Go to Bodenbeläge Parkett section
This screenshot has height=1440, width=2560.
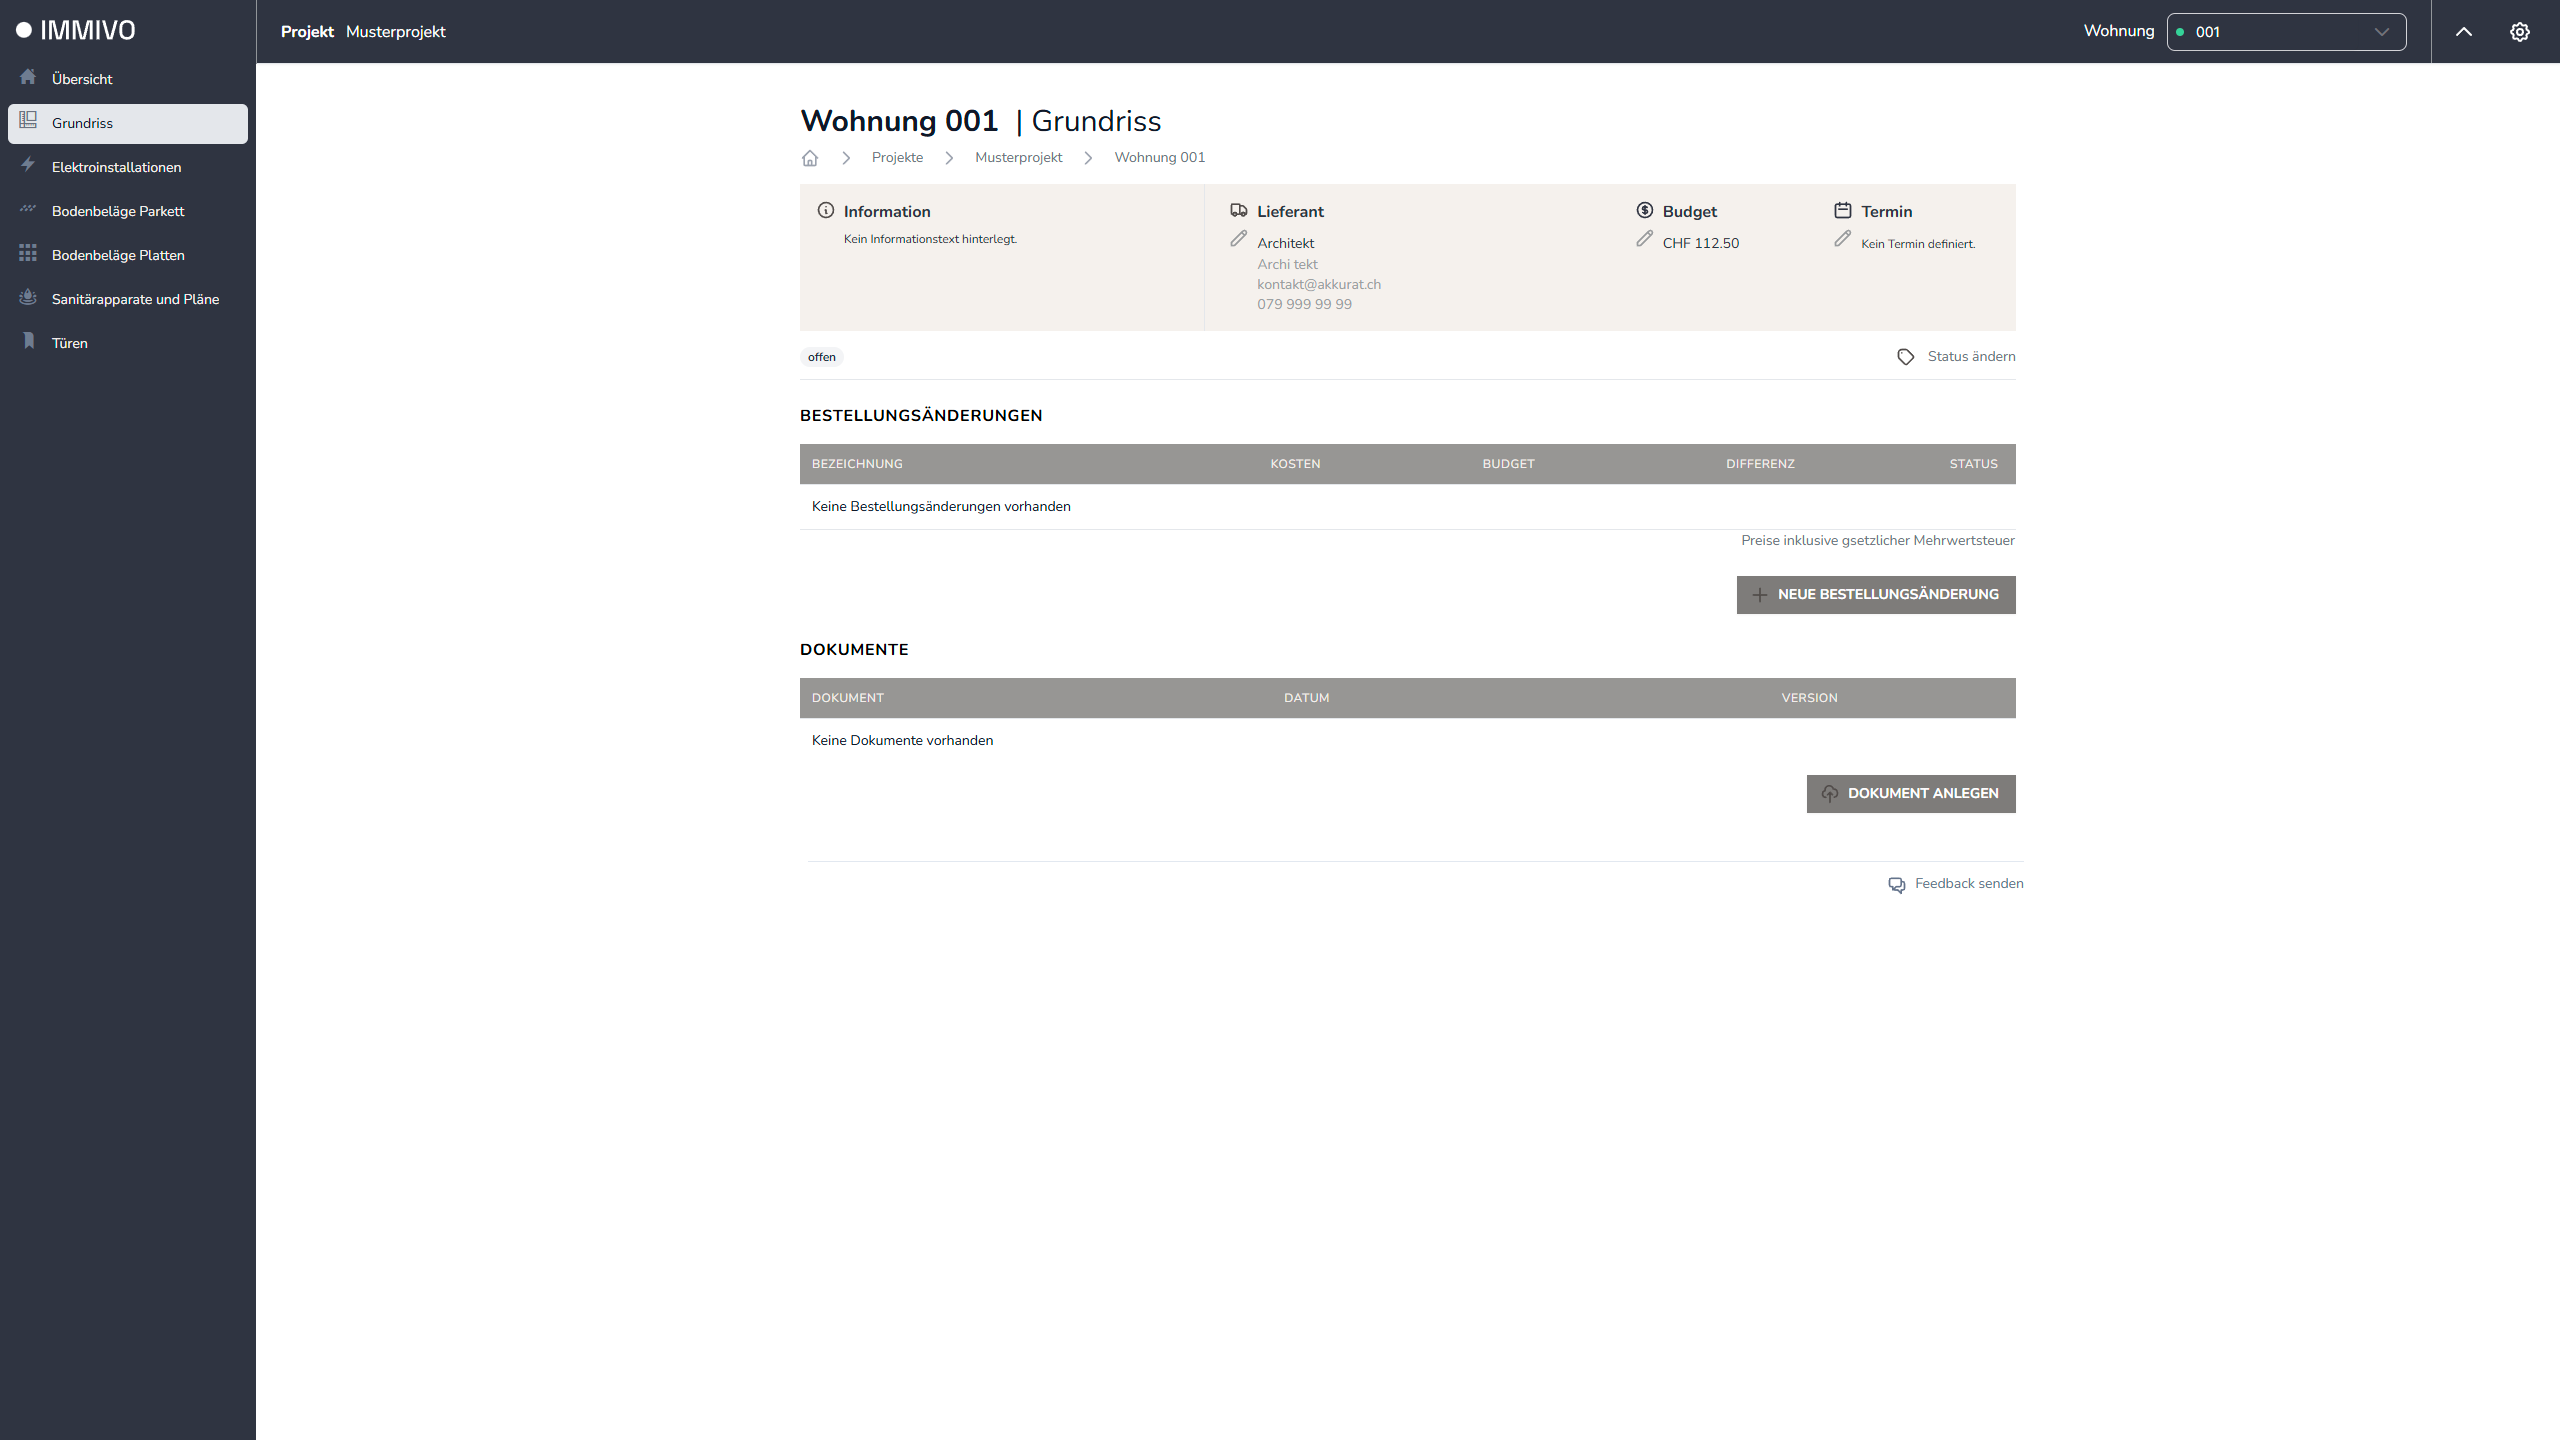click(118, 211)
